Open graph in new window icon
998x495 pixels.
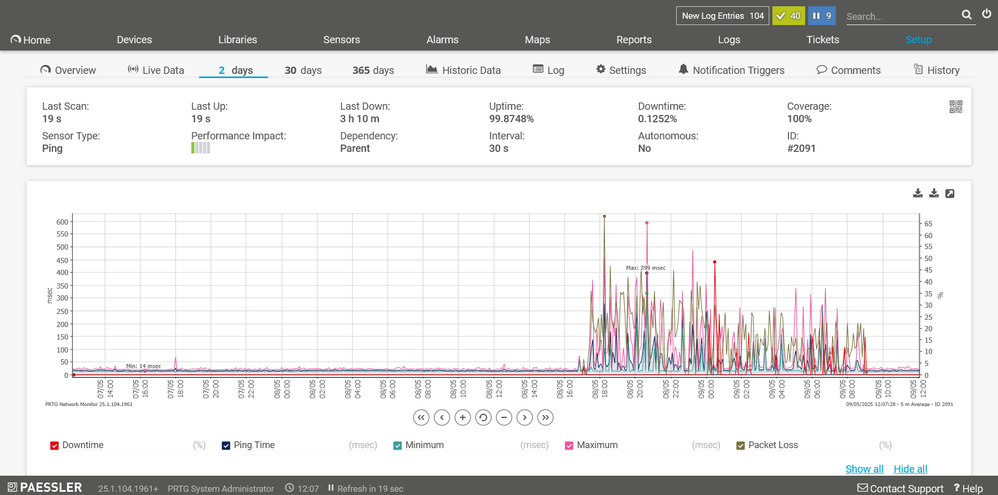pos(950,193)
